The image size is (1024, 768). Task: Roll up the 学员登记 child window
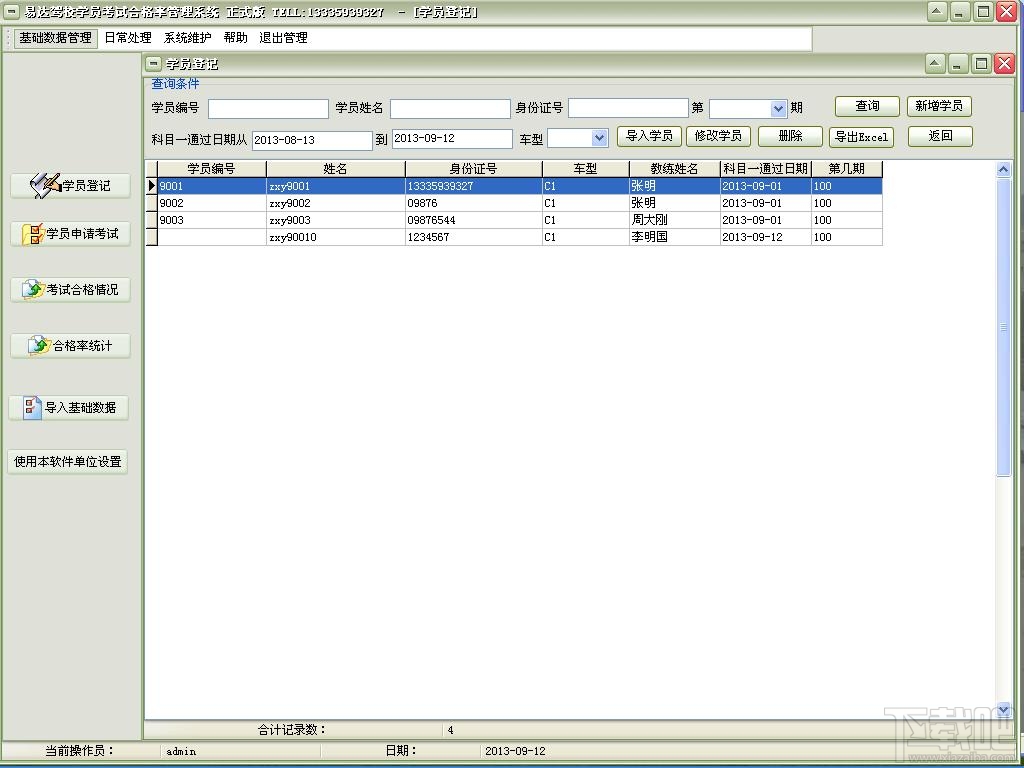[x=935, y=64]
